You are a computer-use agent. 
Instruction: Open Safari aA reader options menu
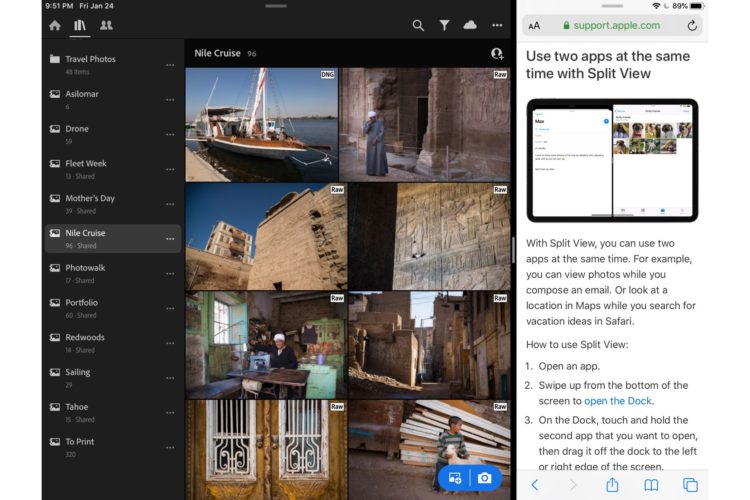[x=535, y=26]
